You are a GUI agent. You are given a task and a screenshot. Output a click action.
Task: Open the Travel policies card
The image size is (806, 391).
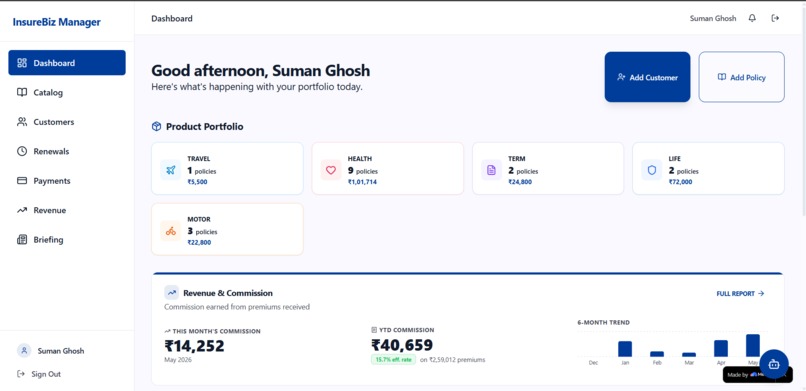pos(227,169)
